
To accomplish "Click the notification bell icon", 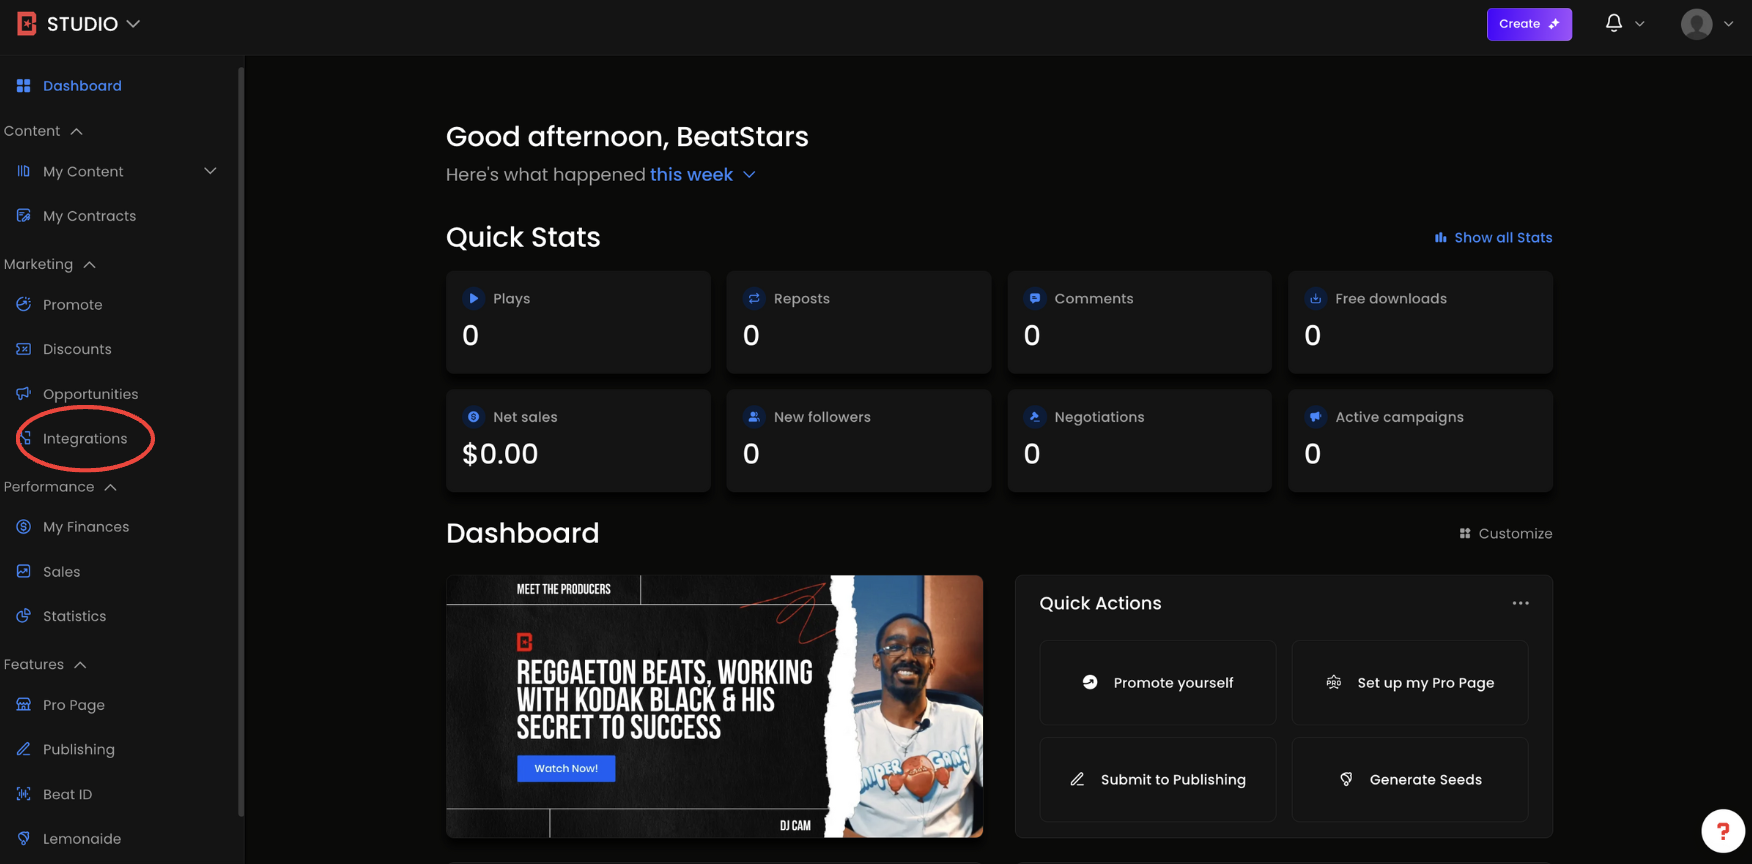I will point(1613,23).
